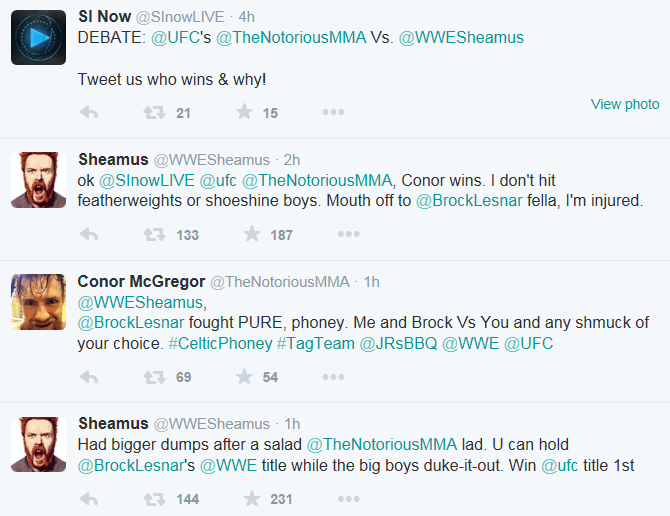Reply to Sheamus's 'Conor wins' tweet
The image size is (670, 516).
pyautogui.click(x=88, y=235)
